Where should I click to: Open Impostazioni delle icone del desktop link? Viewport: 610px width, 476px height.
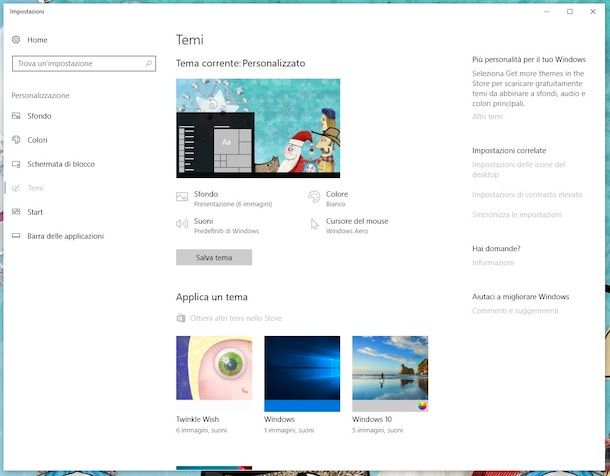(x=519, y=170)
